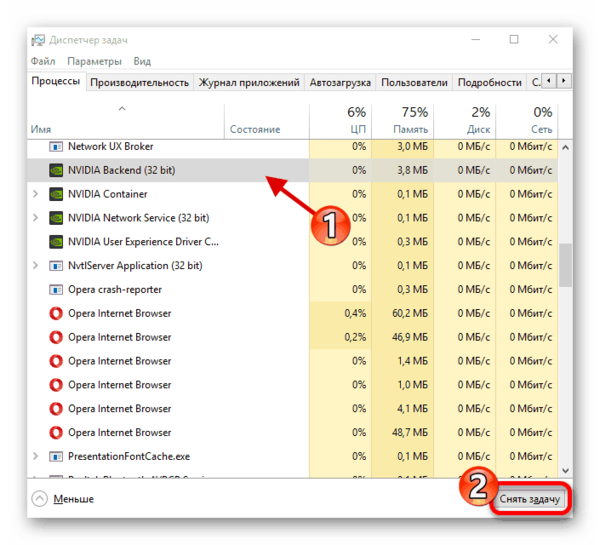600x545 pixels.
Task: Click the NVIDIA Network Service icon
Action: (x=56, y=218)
